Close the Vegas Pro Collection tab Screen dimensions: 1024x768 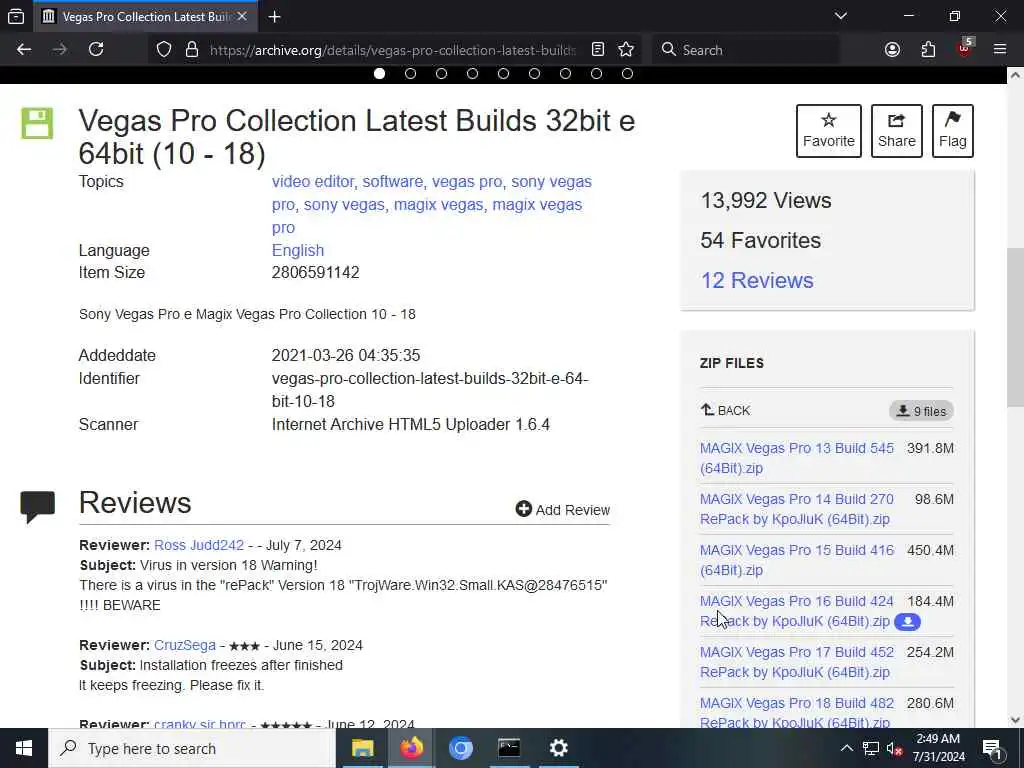242,16
